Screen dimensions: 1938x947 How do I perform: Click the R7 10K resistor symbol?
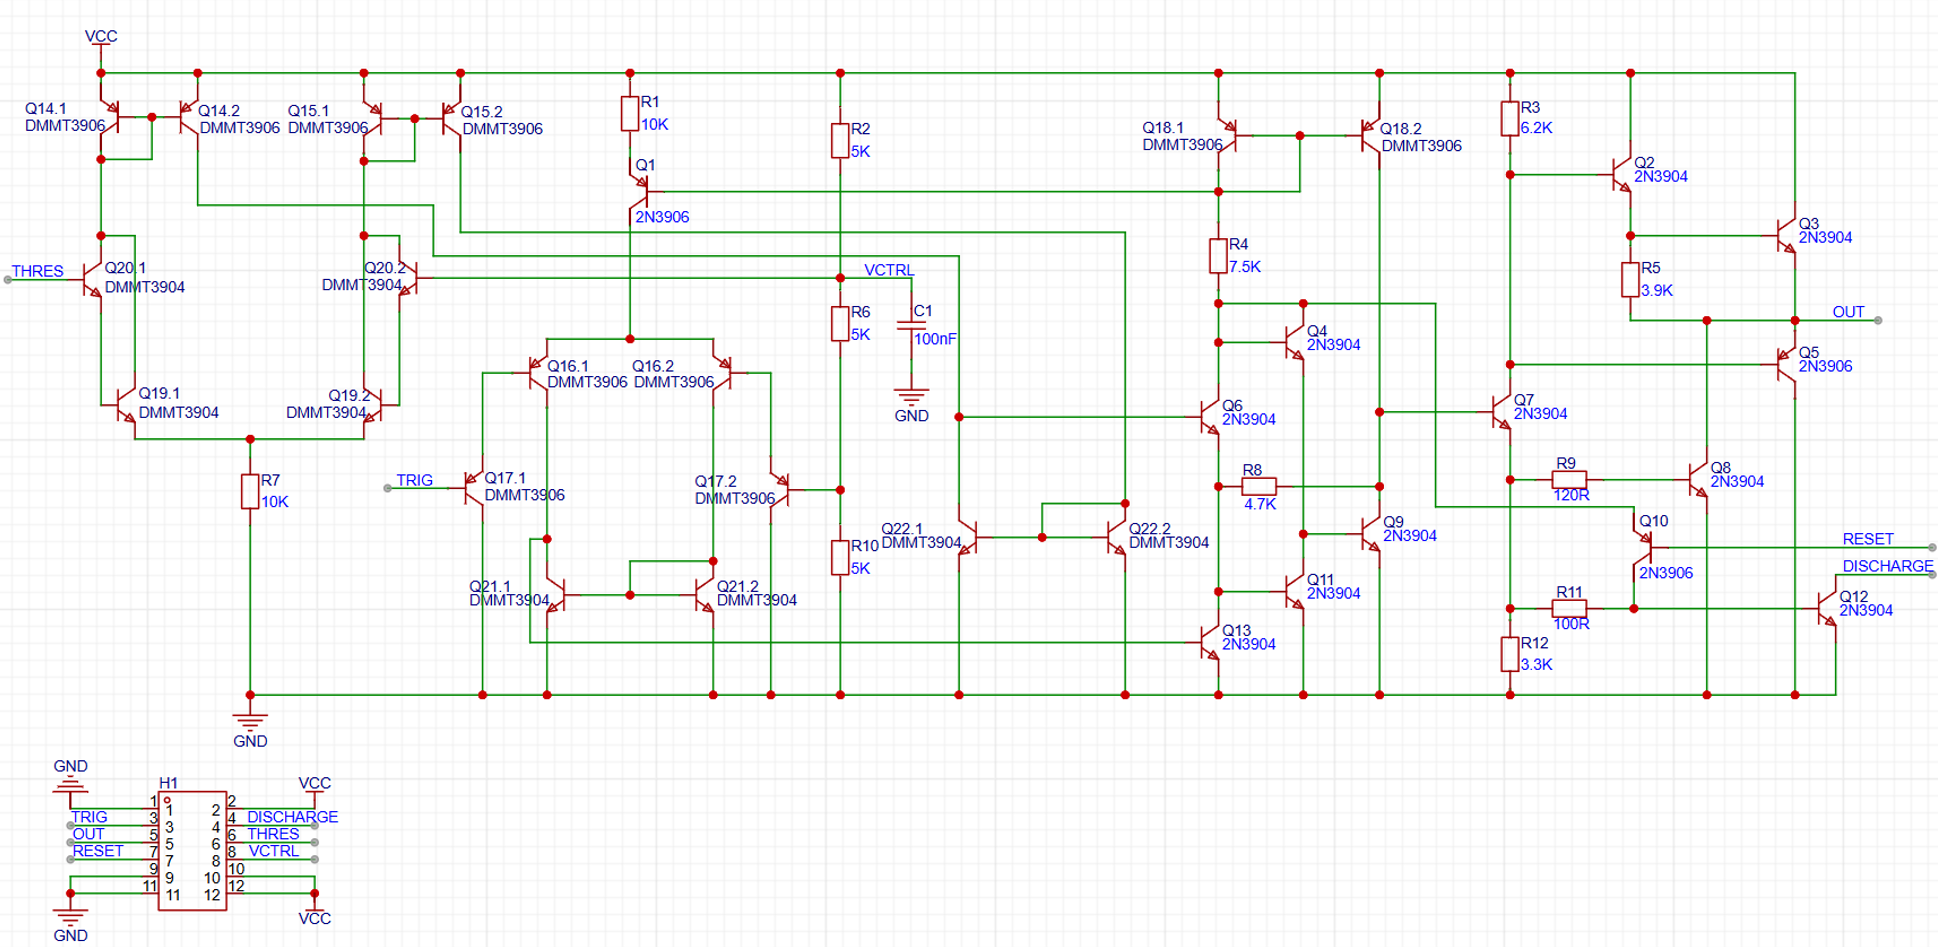coord(250,491)
